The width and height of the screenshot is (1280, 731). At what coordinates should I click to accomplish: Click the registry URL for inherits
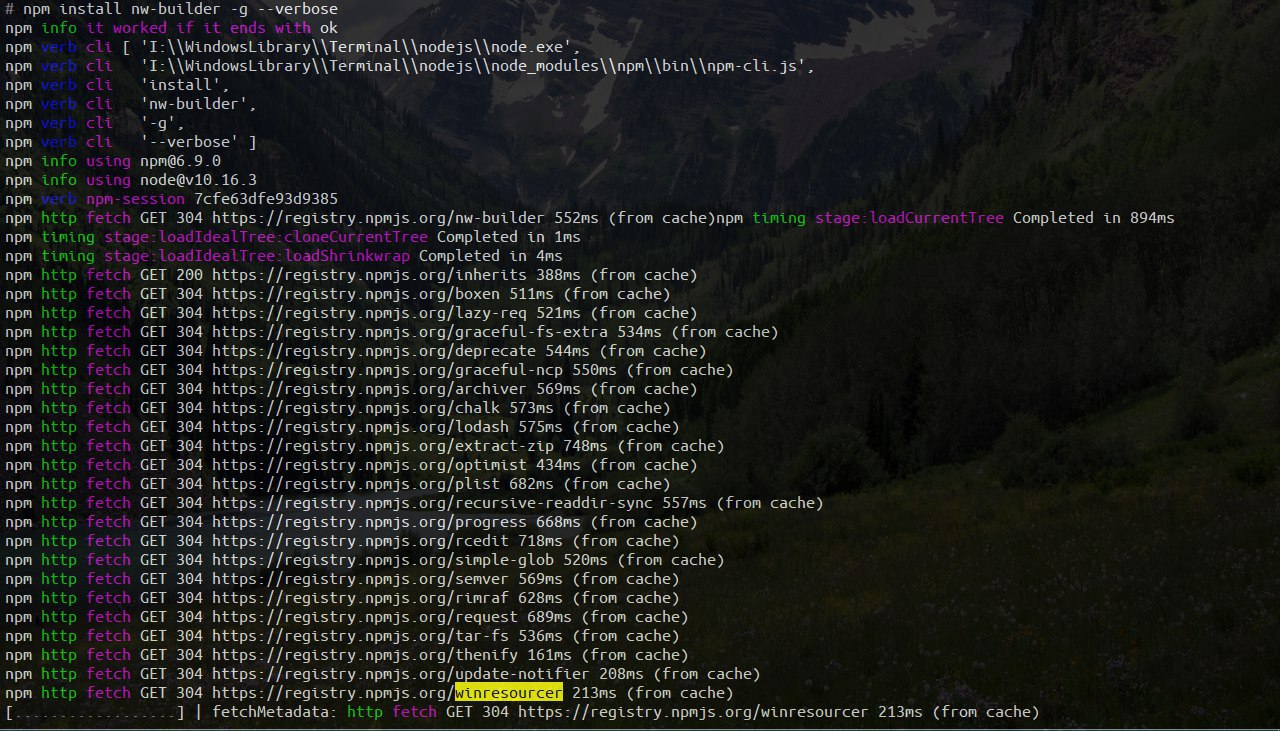pyautogui.click(x=369, y=275)
